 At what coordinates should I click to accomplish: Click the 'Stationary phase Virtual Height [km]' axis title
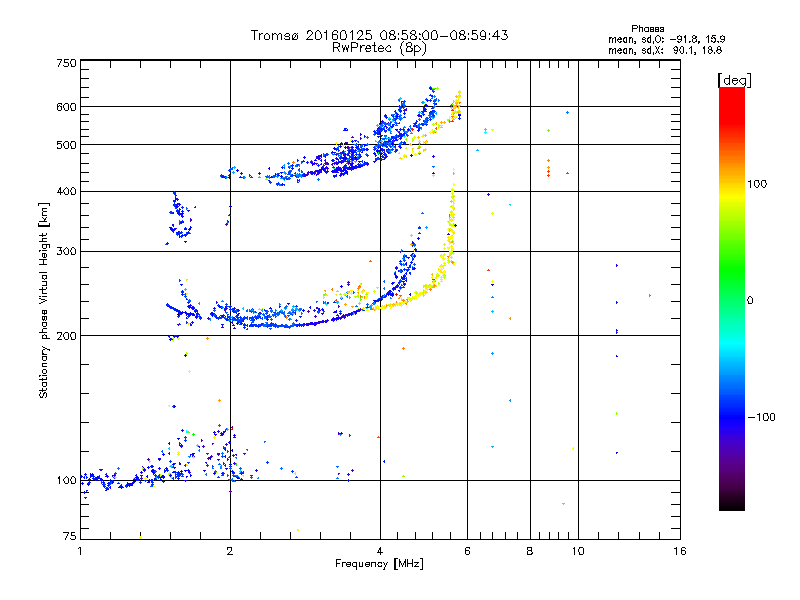(44, 300)
